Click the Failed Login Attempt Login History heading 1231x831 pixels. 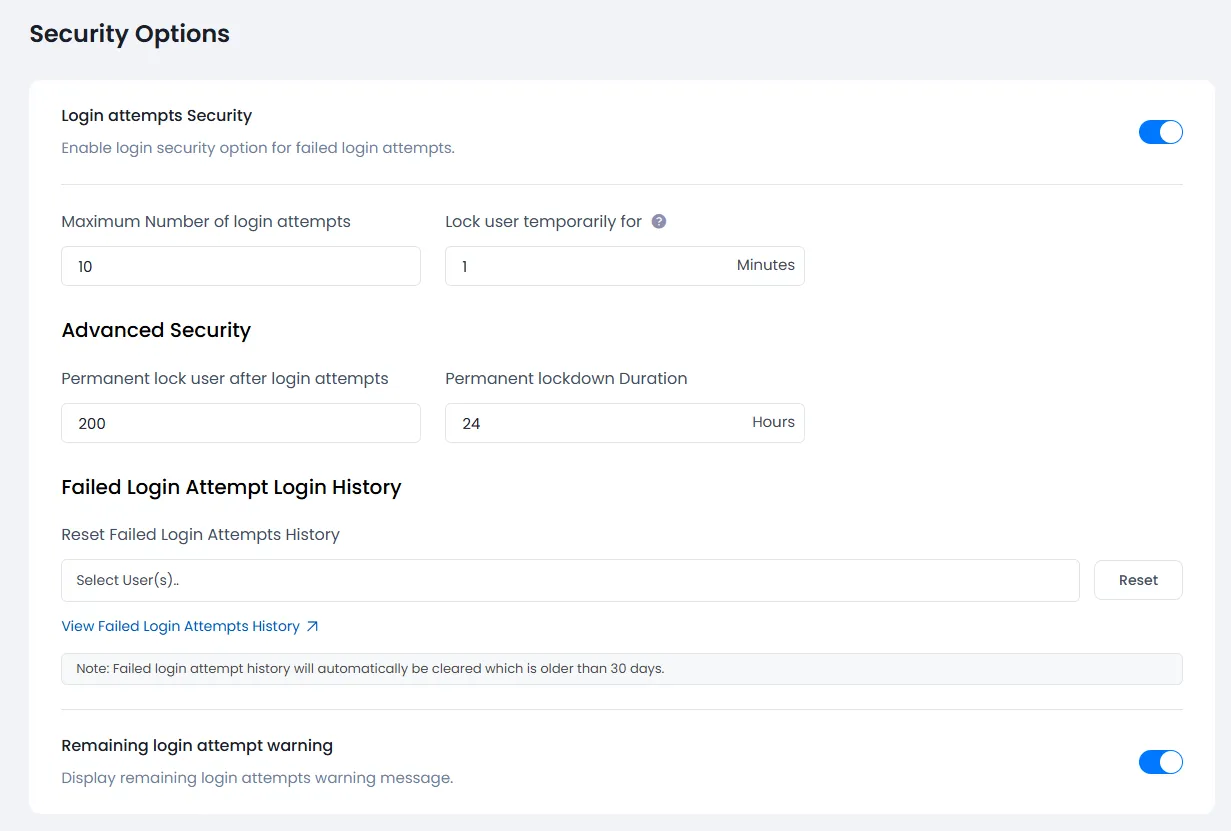pos(231,487)
